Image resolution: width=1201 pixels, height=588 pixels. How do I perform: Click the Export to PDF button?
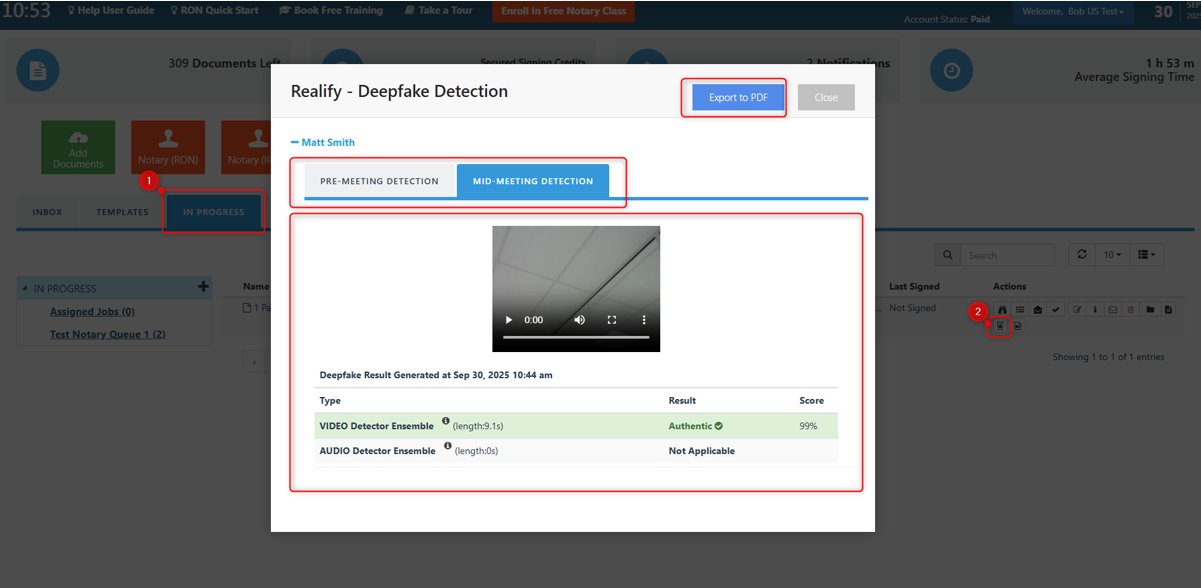pos(738,97)
